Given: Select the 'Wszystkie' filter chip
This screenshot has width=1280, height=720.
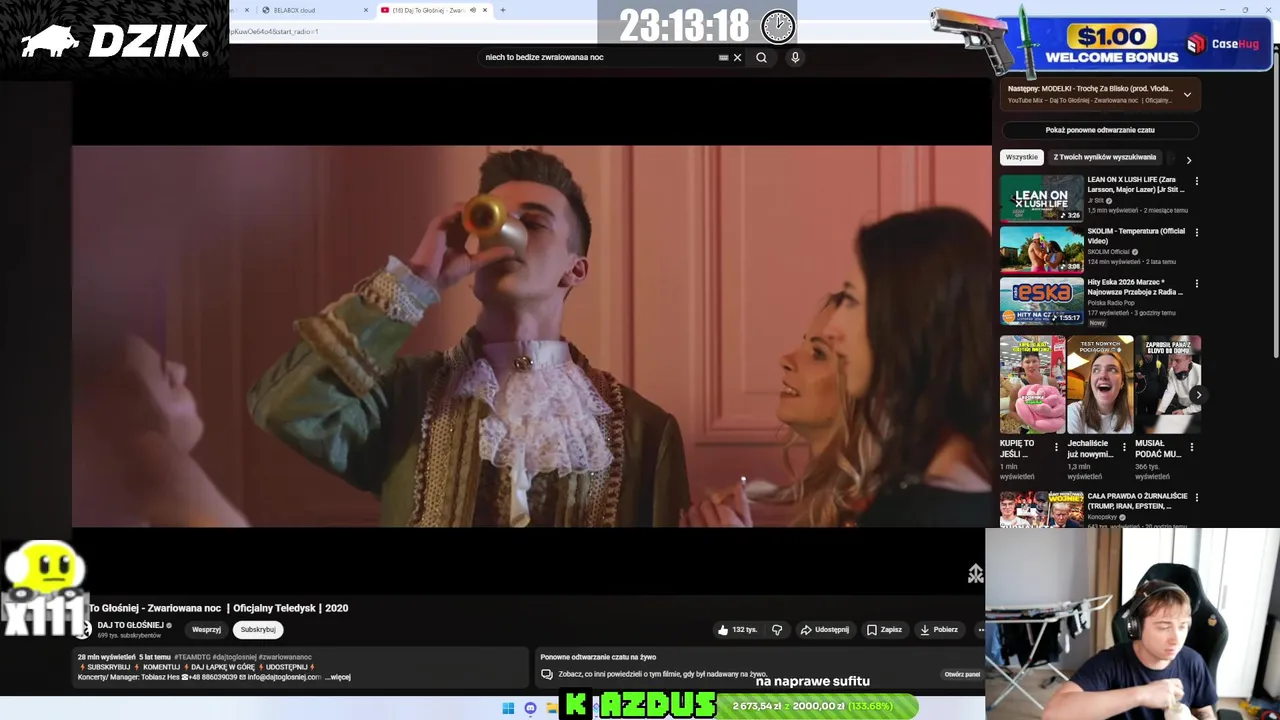Looking at the screenshot, I should pos(1022,157).
